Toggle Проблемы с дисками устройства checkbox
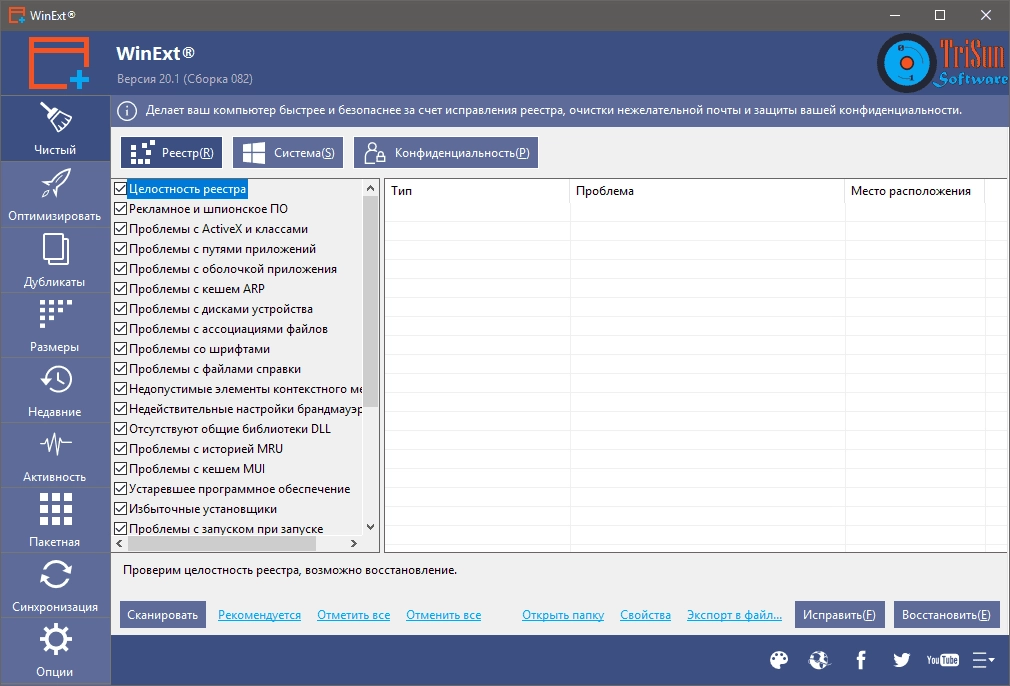Screen dimensions: 1010x686 [x=120, y=309]
